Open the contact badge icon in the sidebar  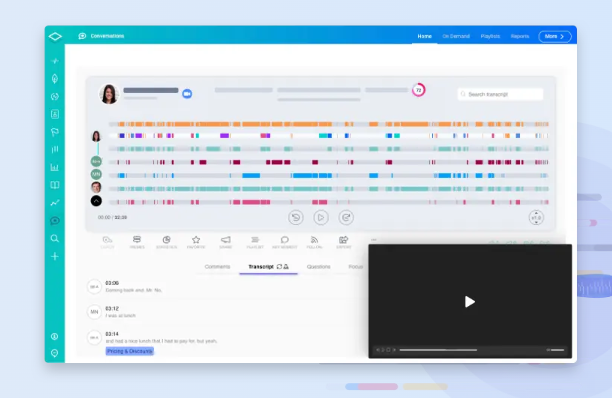55,114
